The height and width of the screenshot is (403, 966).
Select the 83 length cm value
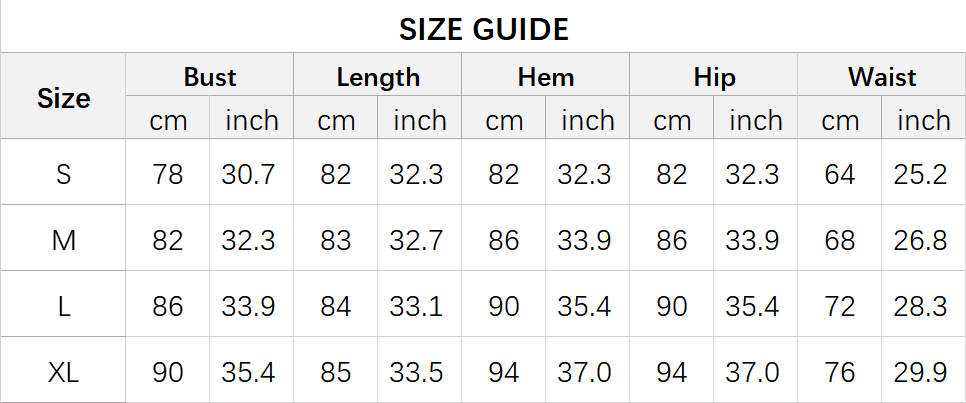336,240
